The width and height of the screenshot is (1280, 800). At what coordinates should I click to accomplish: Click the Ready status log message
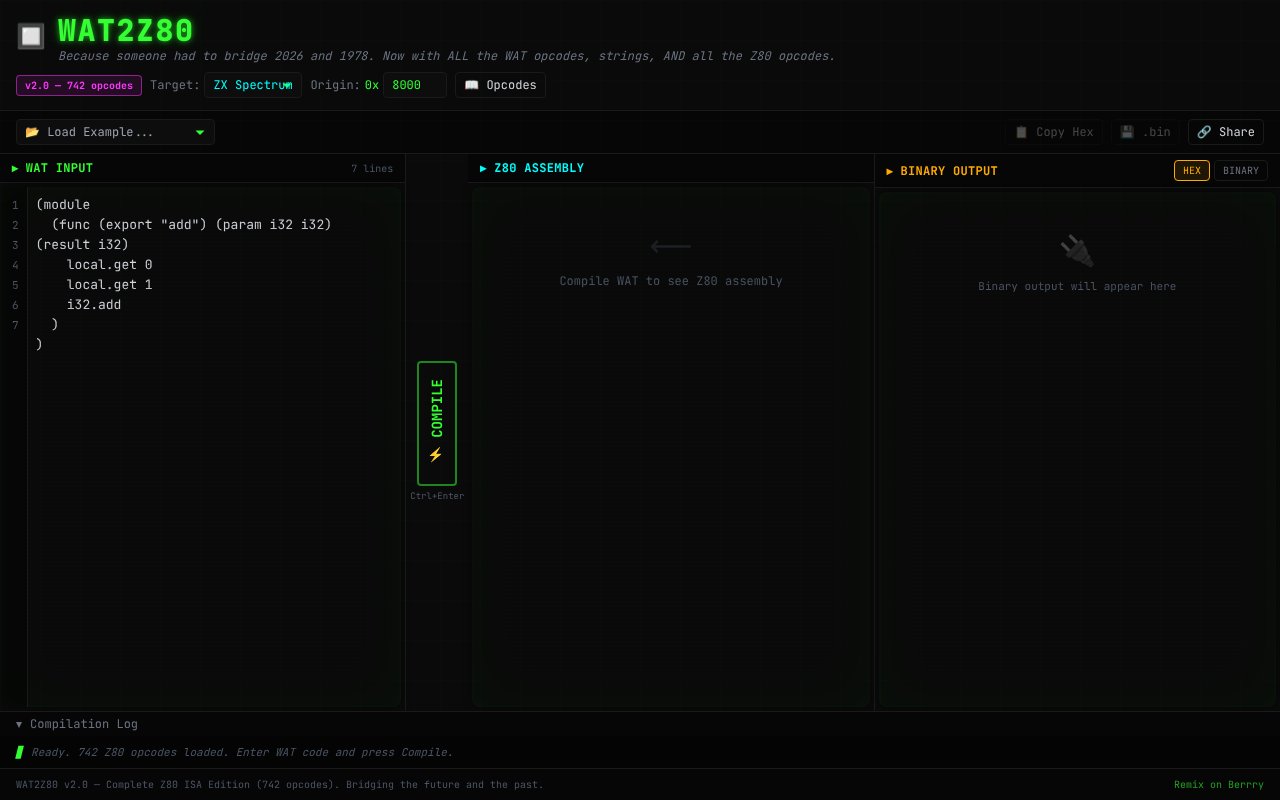pos(242,752)
